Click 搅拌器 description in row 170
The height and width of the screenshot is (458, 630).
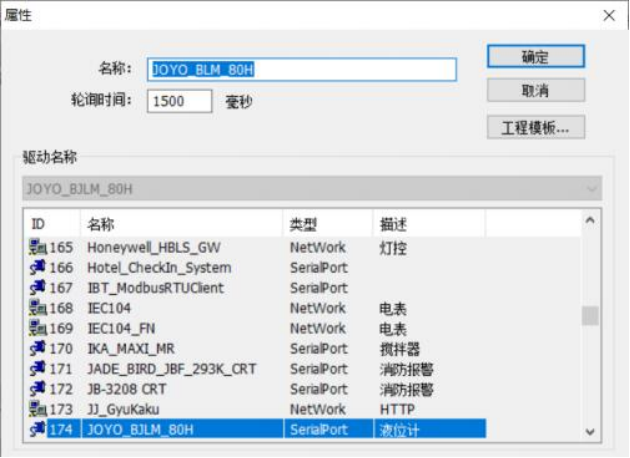[400, 349]
